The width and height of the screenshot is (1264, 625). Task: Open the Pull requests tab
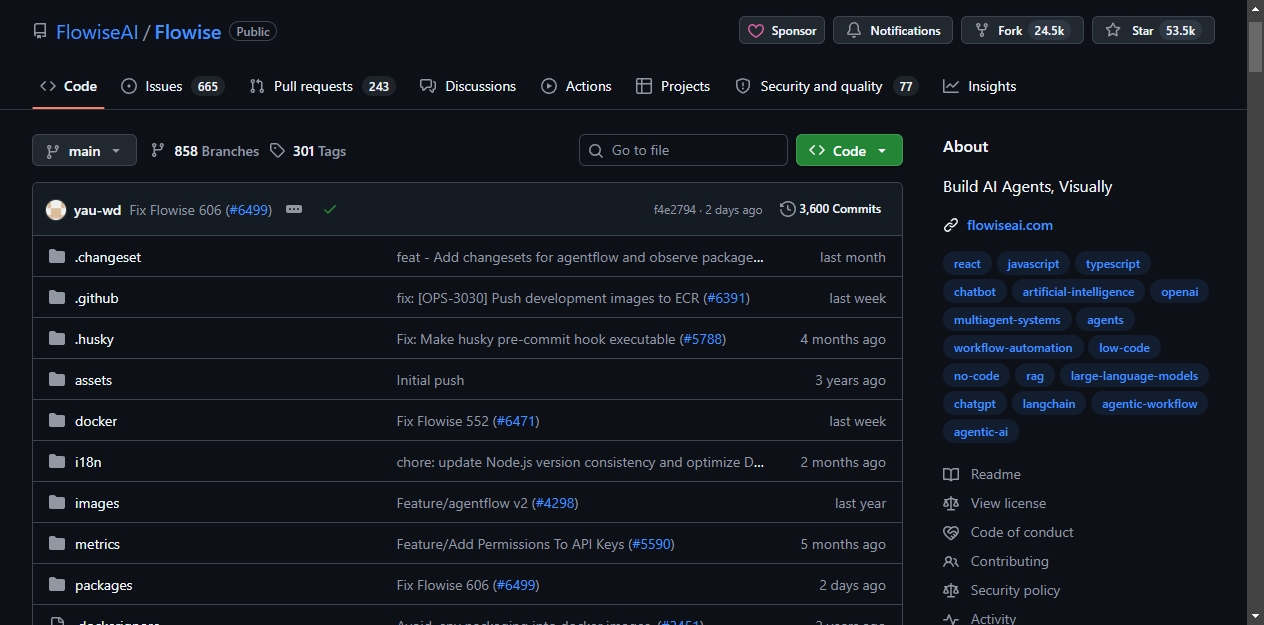(x=322, y=86)
